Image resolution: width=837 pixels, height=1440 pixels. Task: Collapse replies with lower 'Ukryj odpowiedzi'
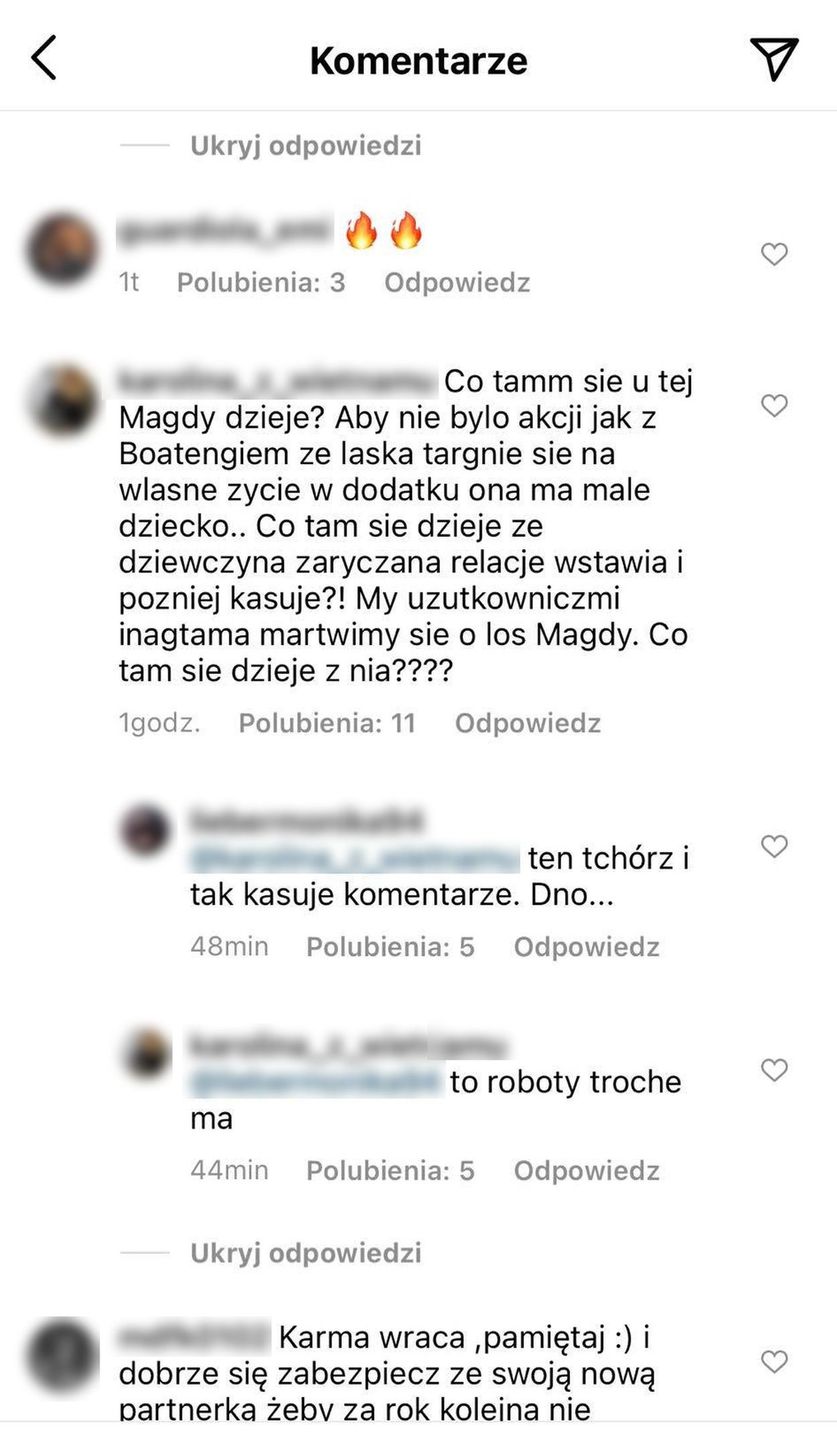(x=306, y=1253)
